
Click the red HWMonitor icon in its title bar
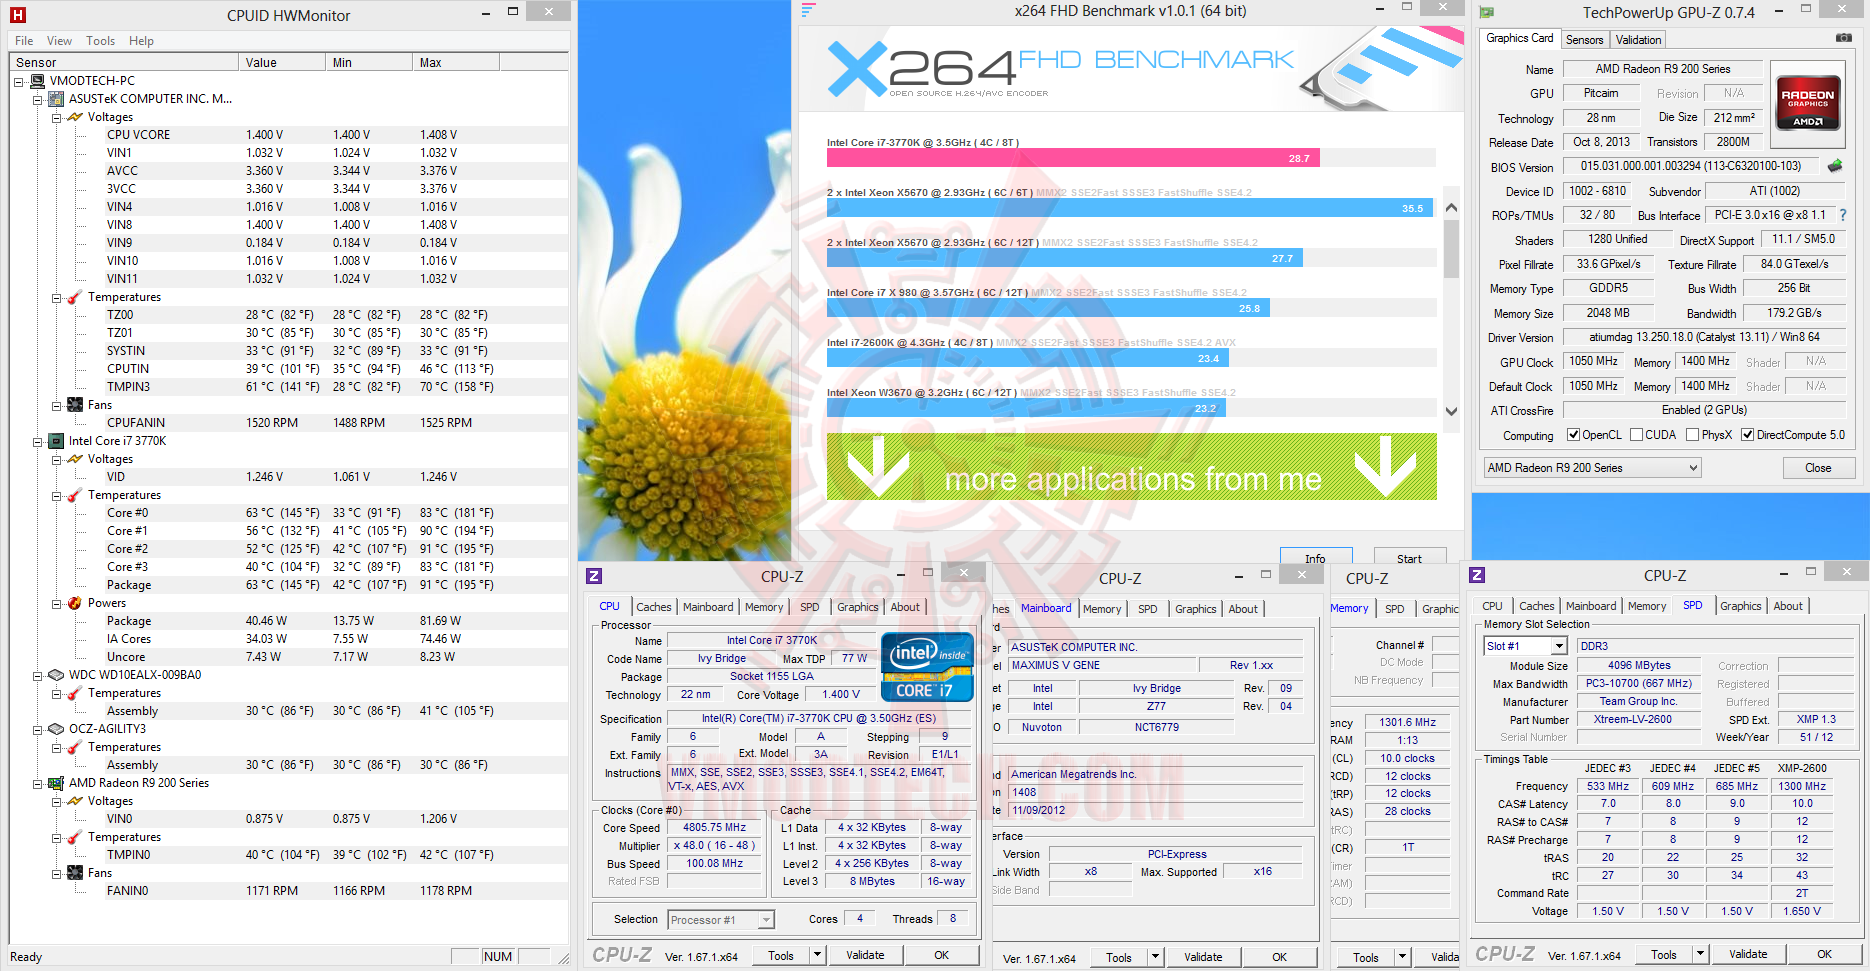[x=17, y=15]
